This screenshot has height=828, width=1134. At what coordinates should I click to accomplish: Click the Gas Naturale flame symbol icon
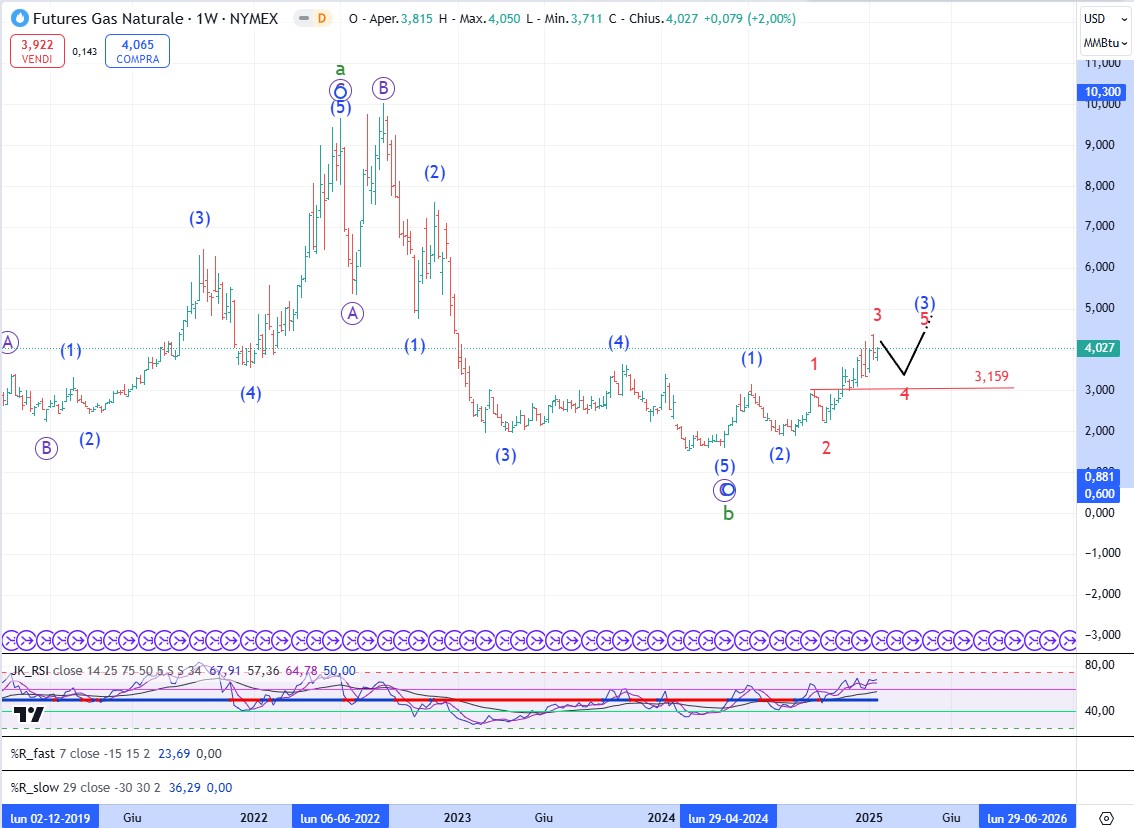(18, 18)
